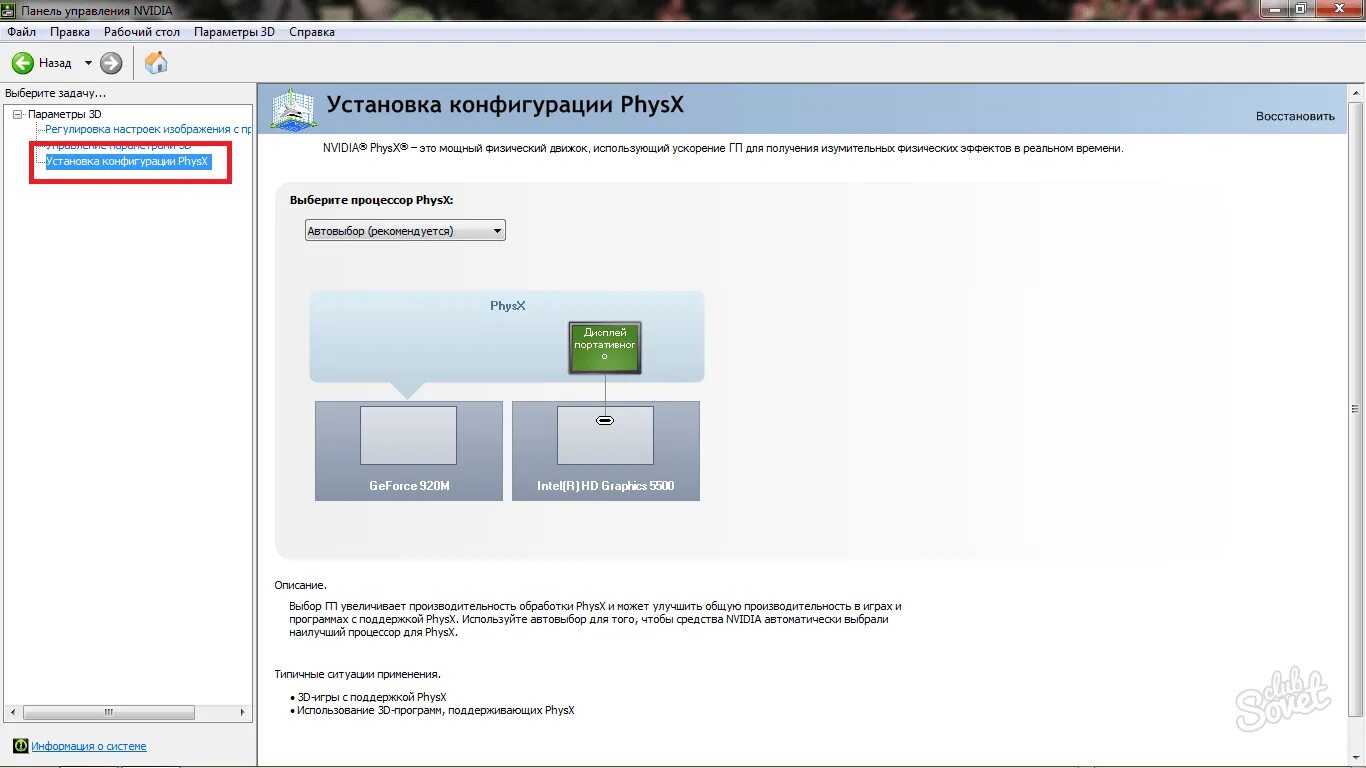
Task: Open the Справка menu
Action: (x=312, y=32)
